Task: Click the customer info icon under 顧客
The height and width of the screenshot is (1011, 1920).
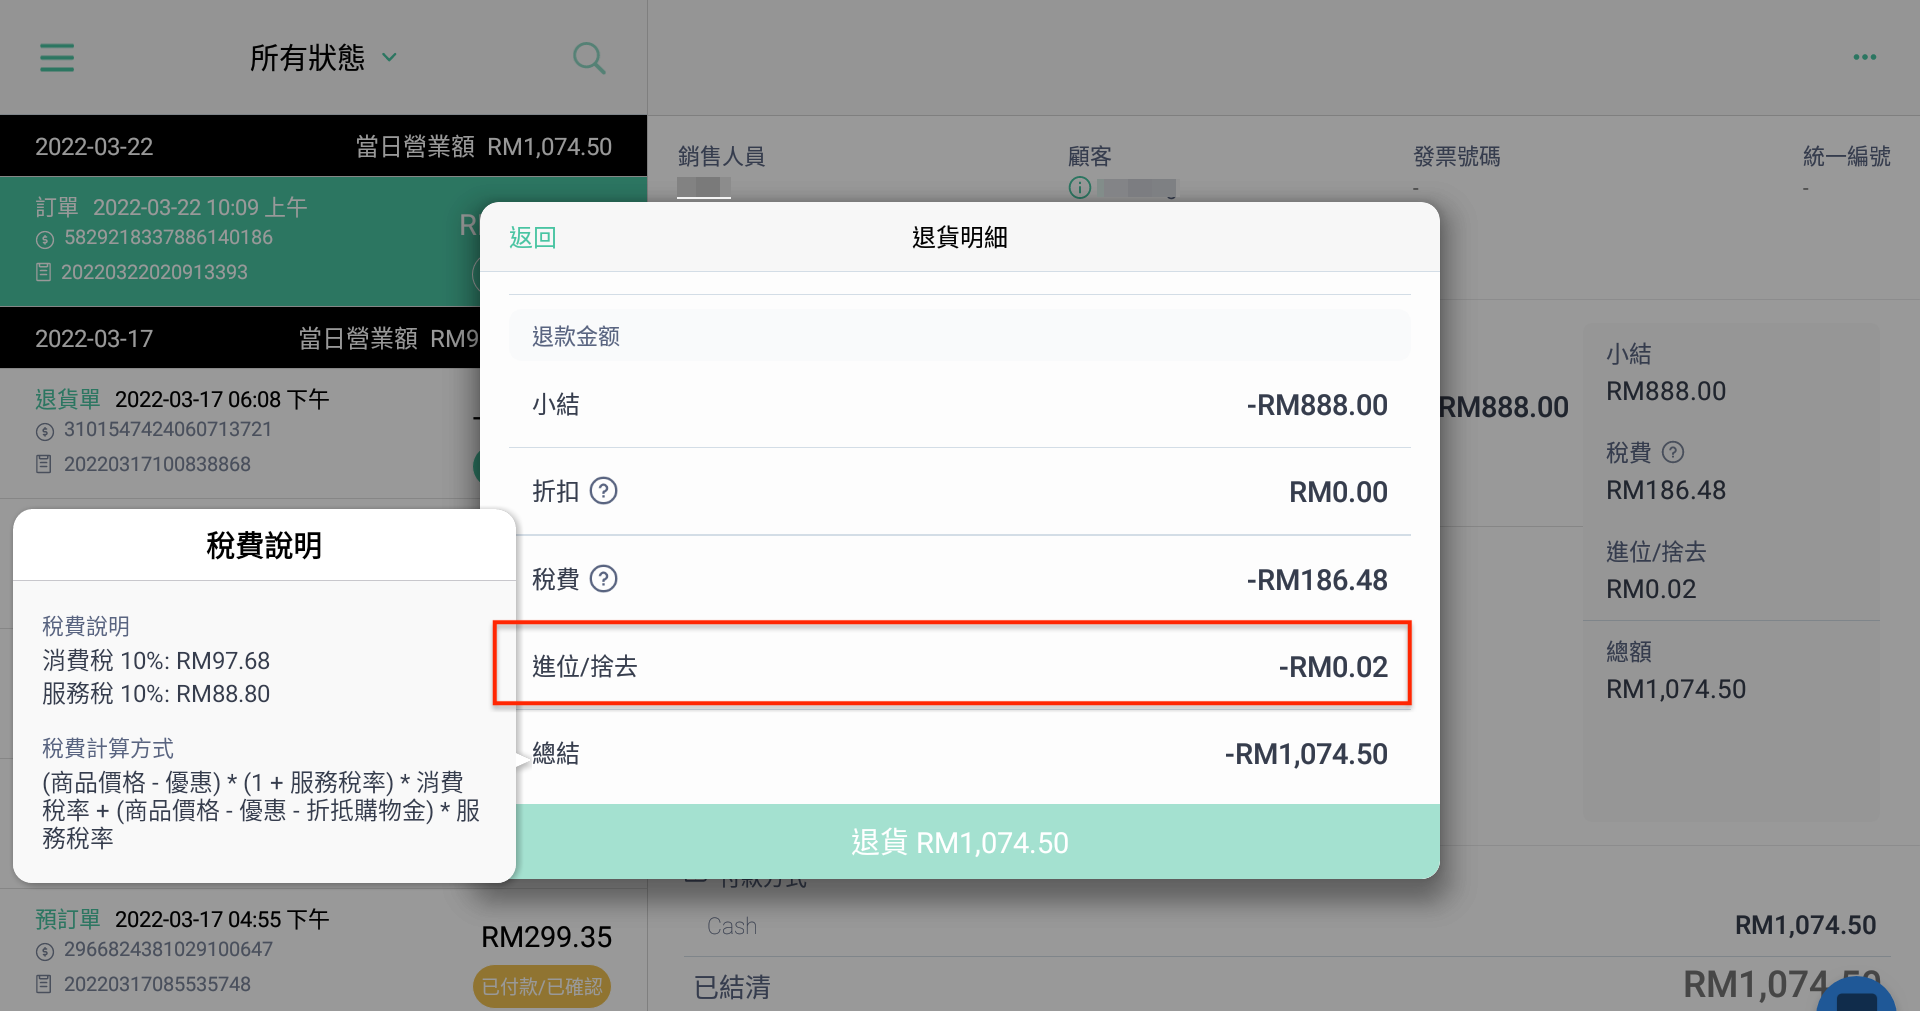Action: pos(1080,187)
